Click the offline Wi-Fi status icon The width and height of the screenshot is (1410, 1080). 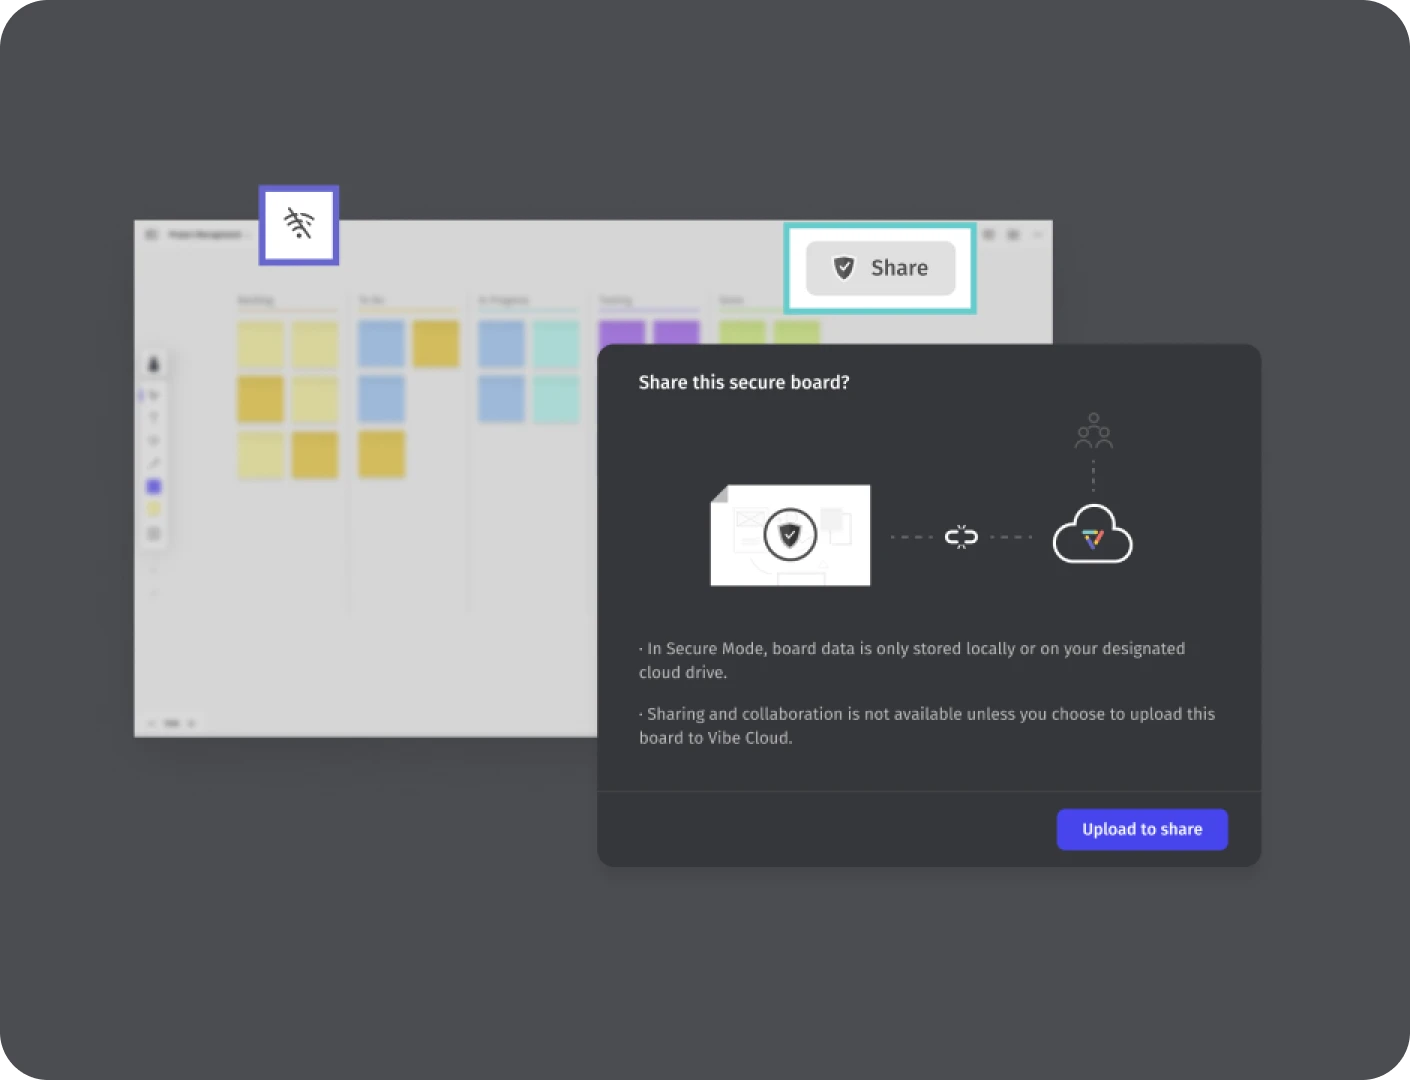[299, 225]
